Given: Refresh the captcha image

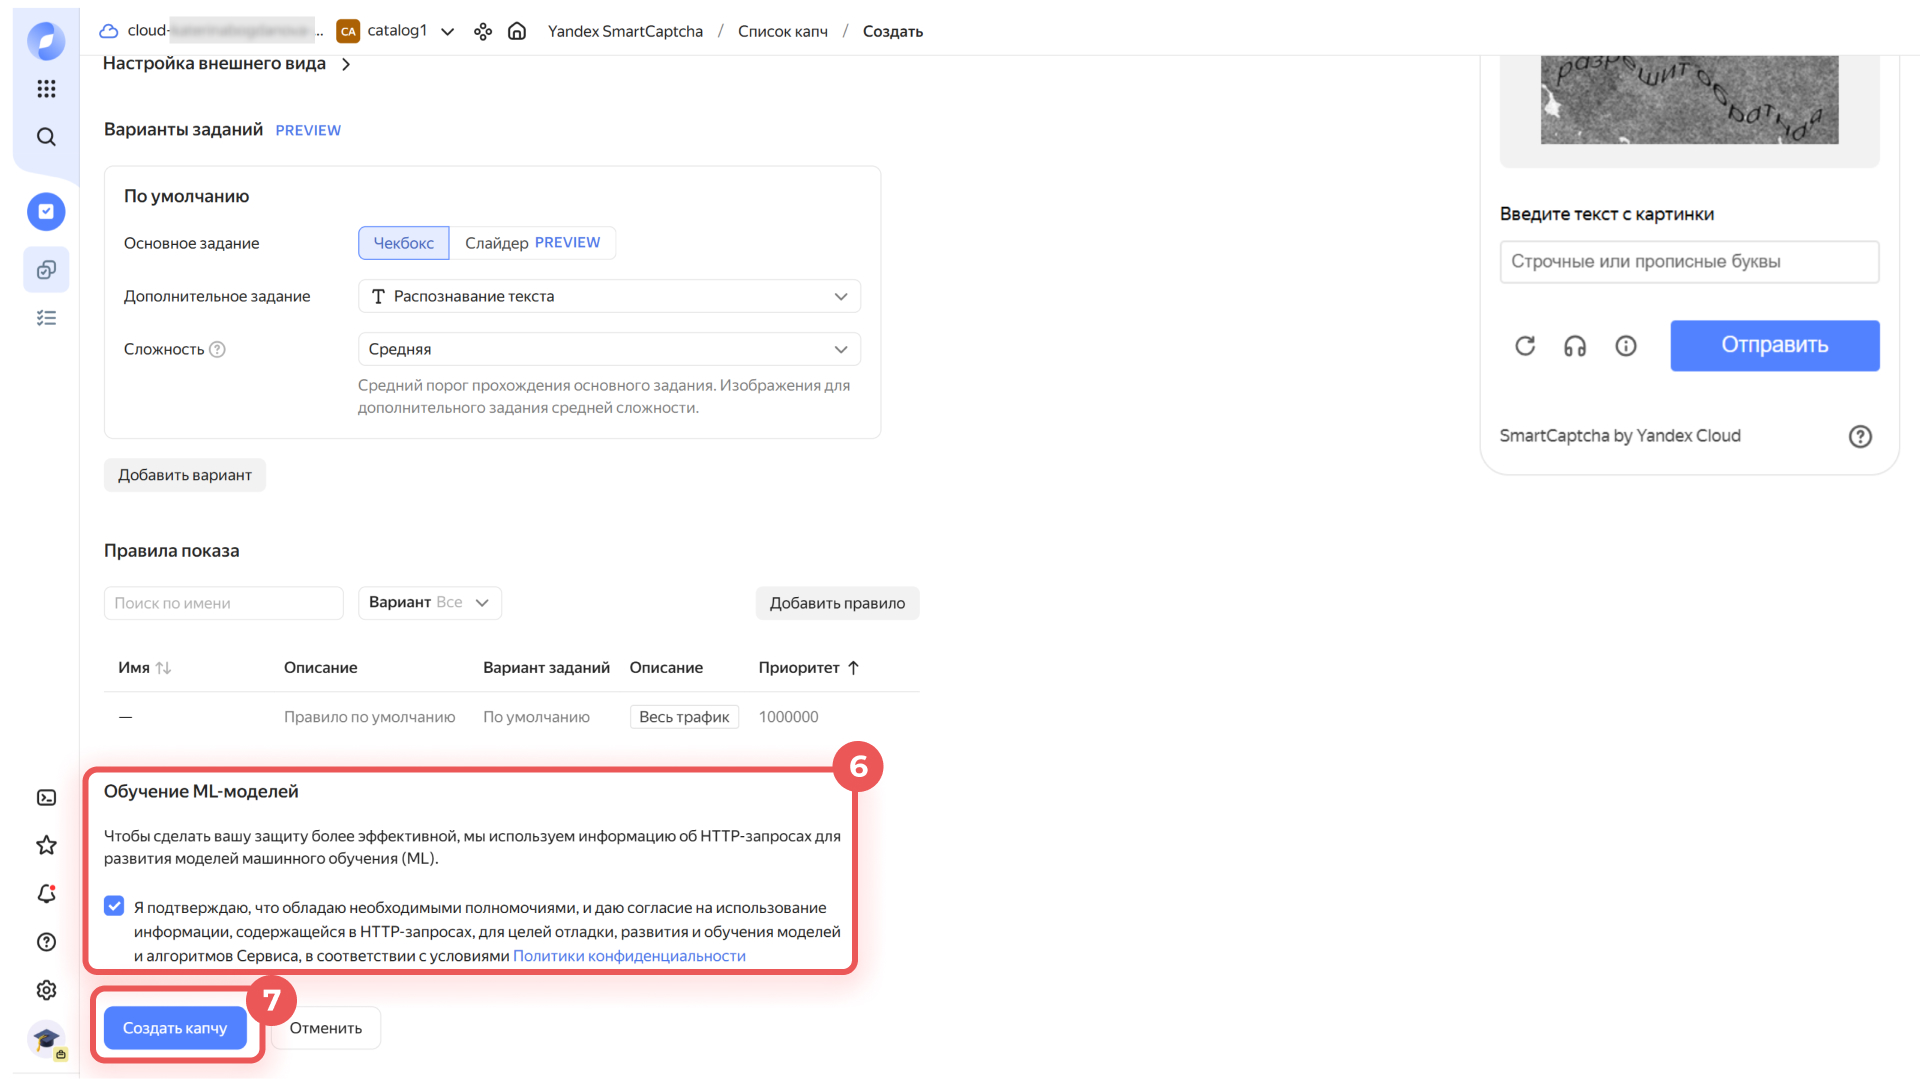Looking at the screenshot, I should (1525, 346).
